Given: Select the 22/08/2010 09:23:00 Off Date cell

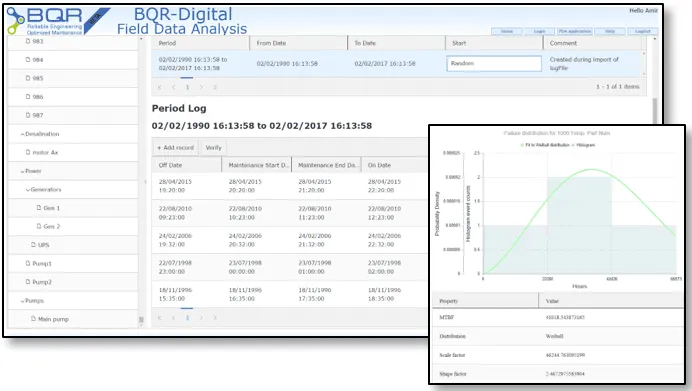Looking at the screenshot, I should pos(187,213).
